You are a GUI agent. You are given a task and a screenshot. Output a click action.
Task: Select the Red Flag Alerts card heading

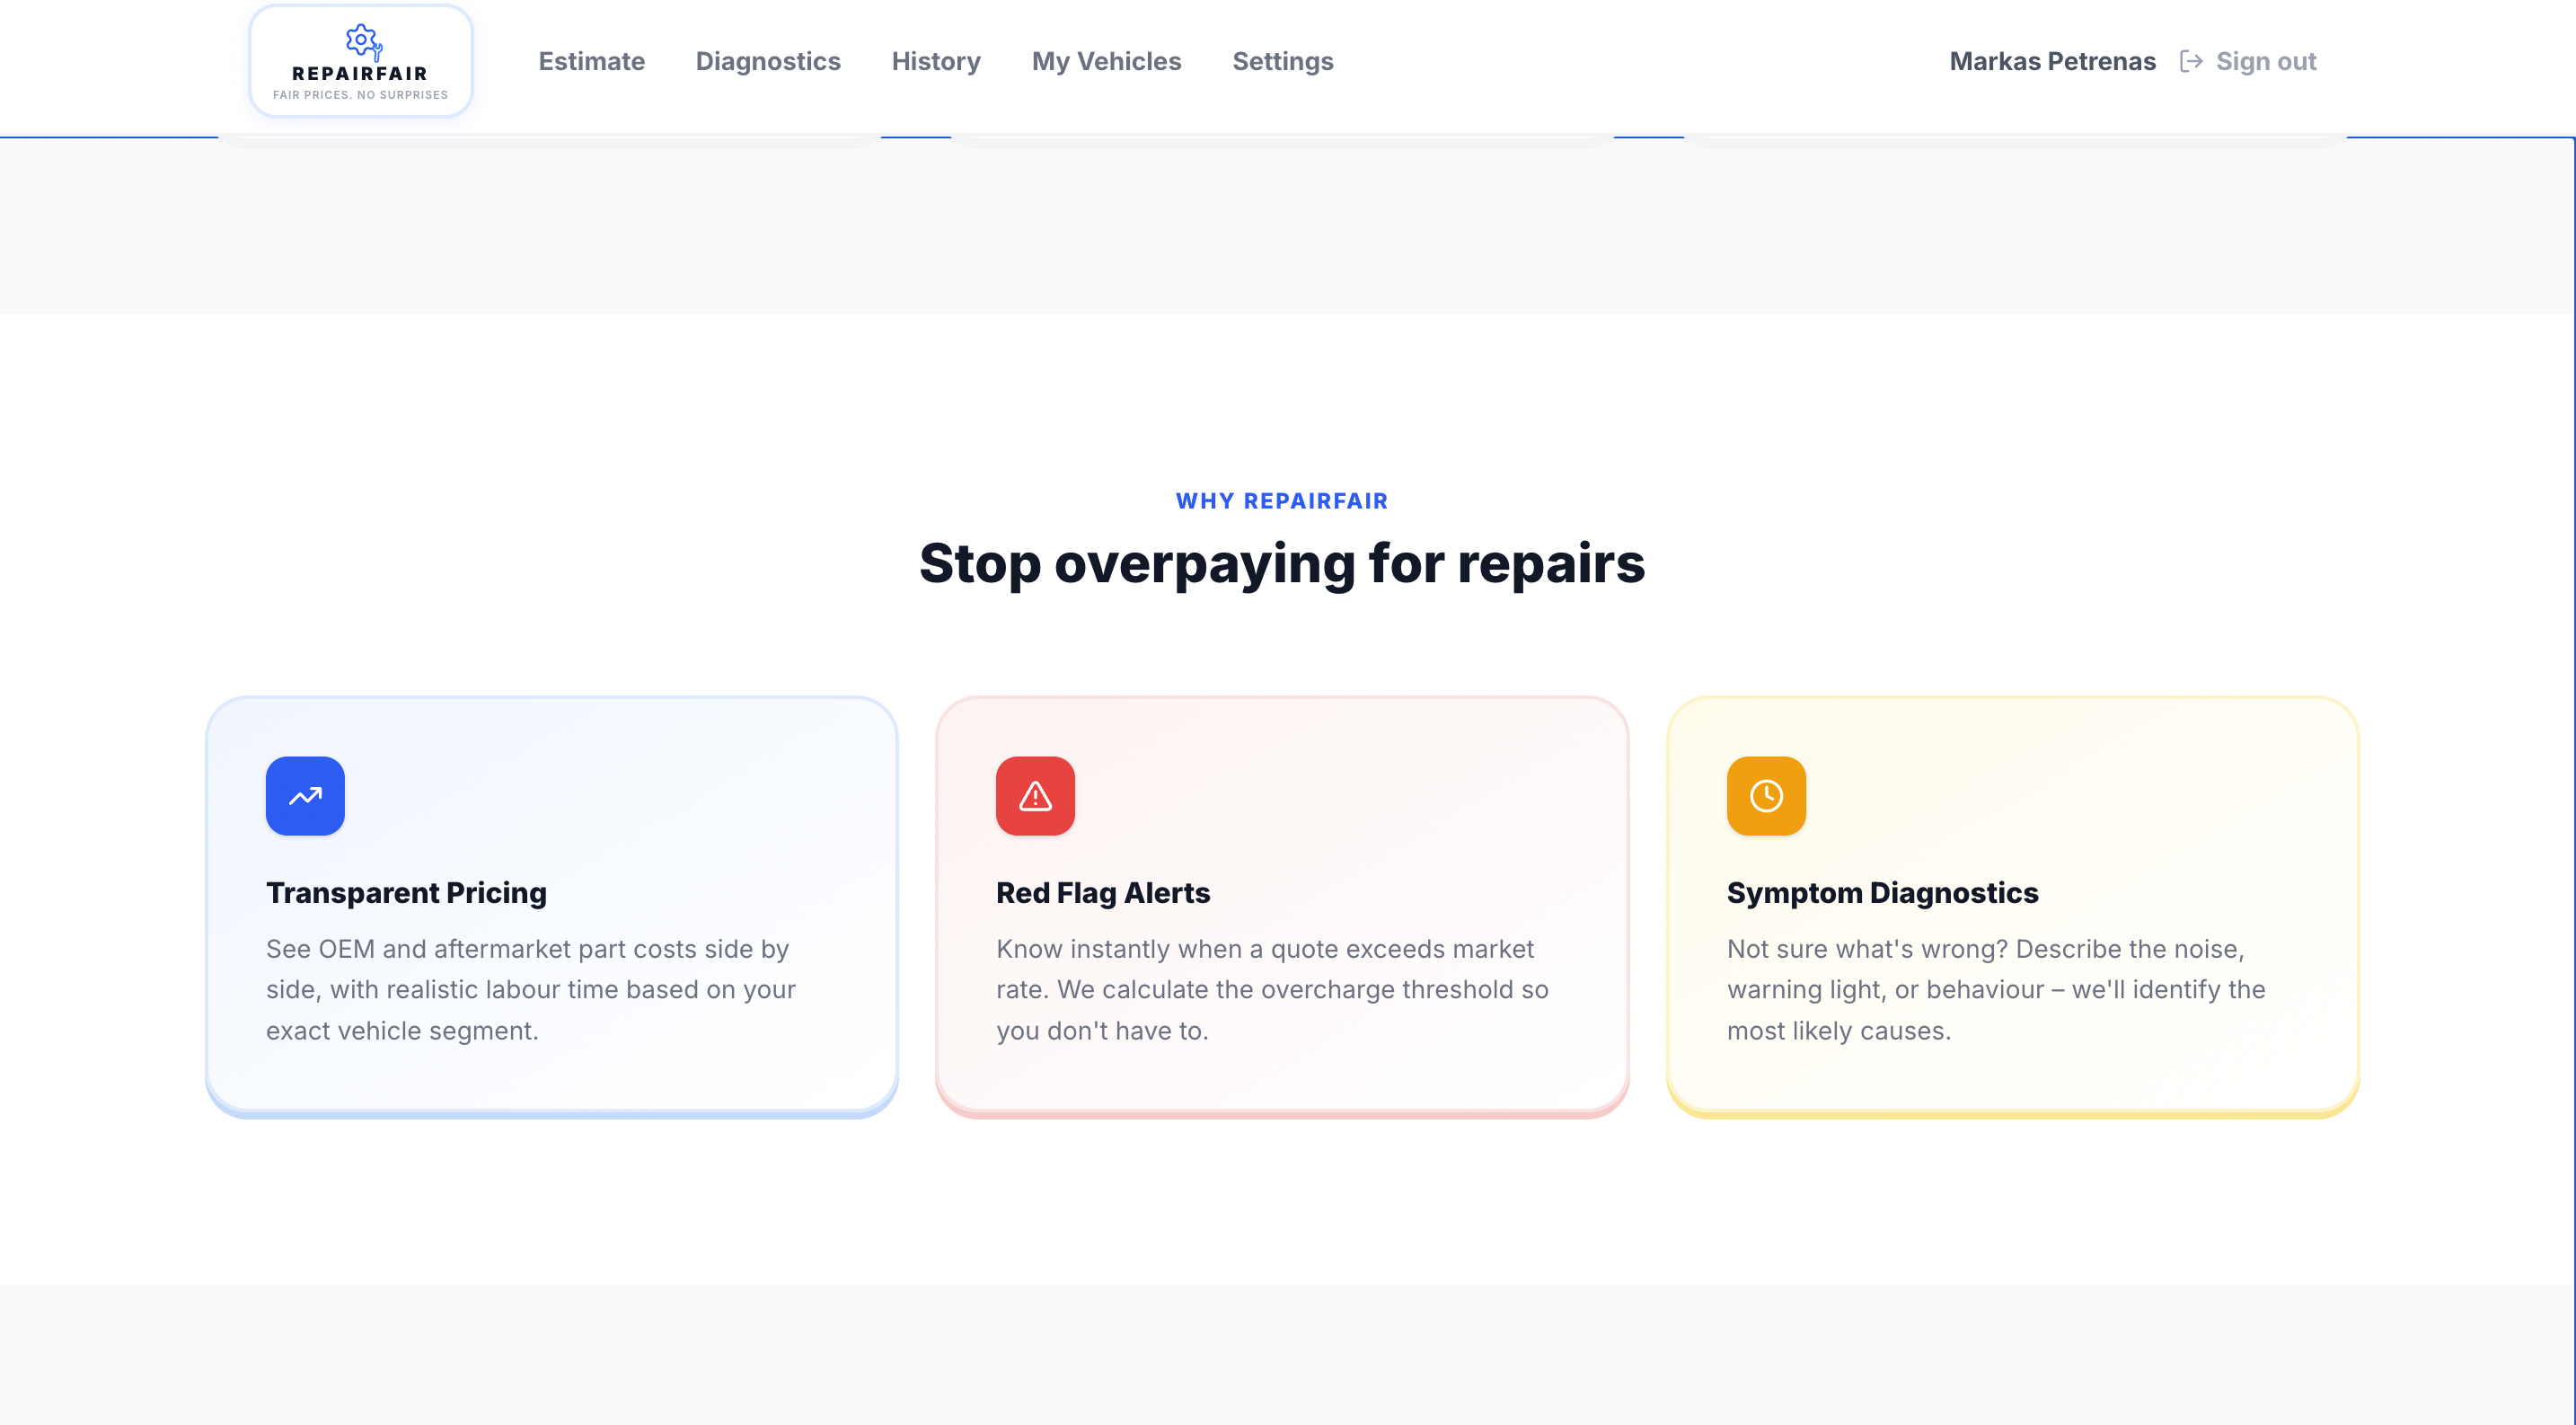click(x=1102, y=892)
